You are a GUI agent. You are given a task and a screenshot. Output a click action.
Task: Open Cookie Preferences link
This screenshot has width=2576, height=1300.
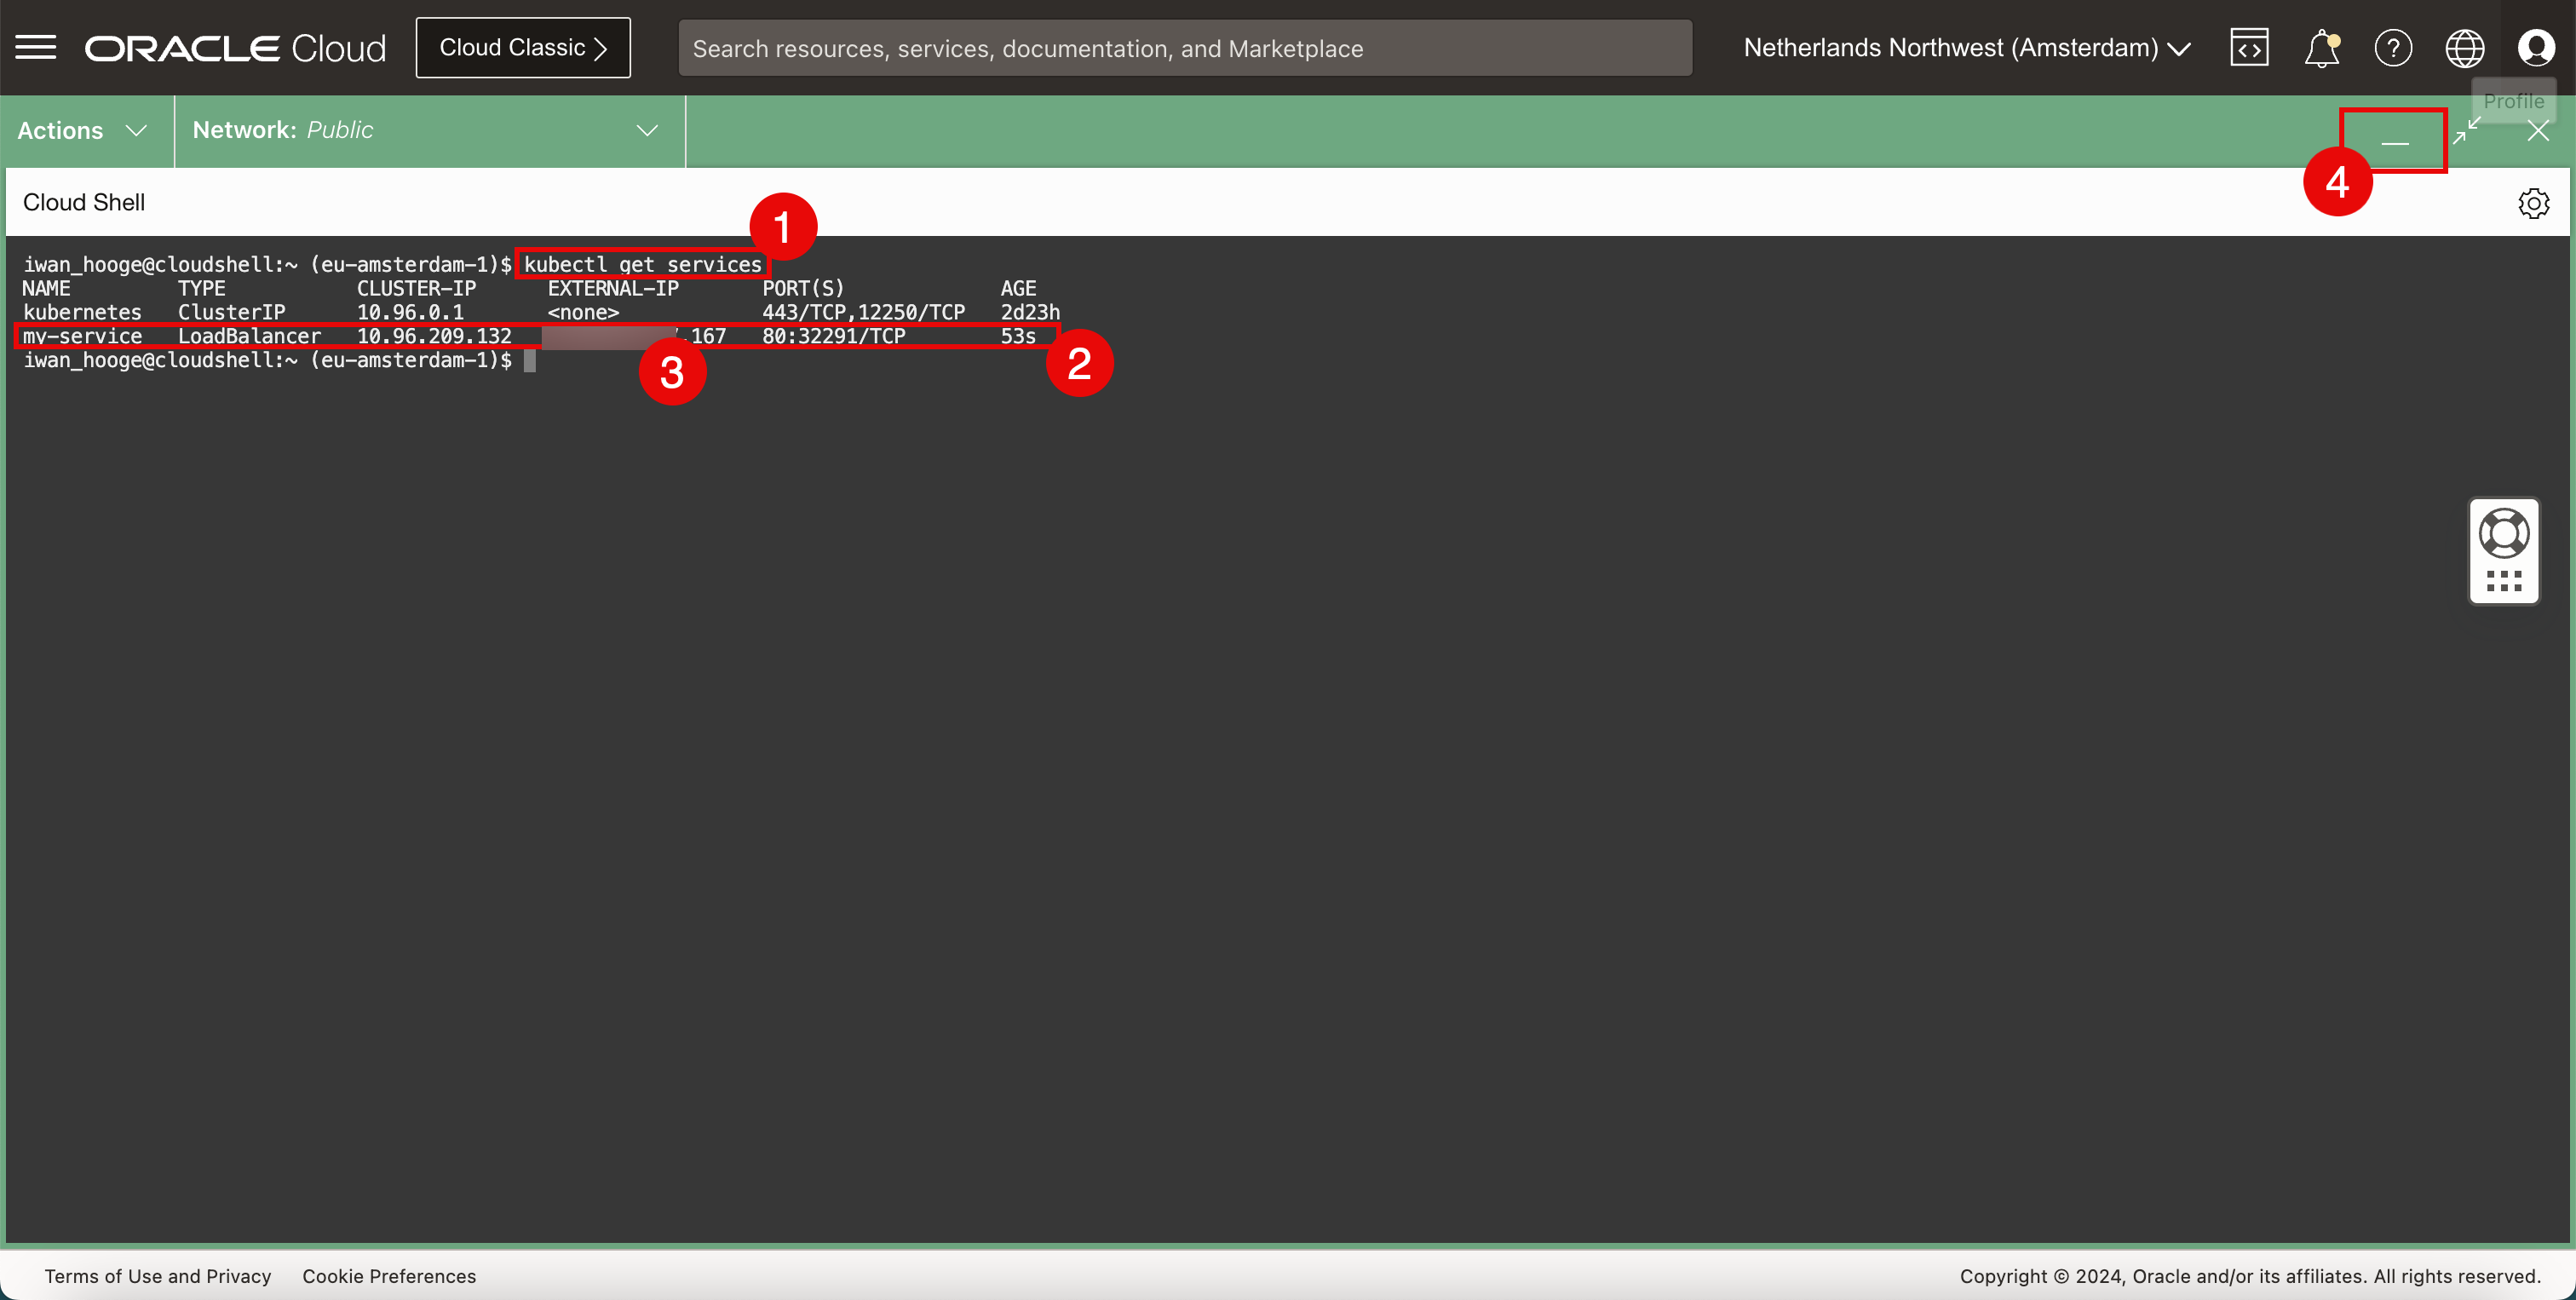point(389,1276)
